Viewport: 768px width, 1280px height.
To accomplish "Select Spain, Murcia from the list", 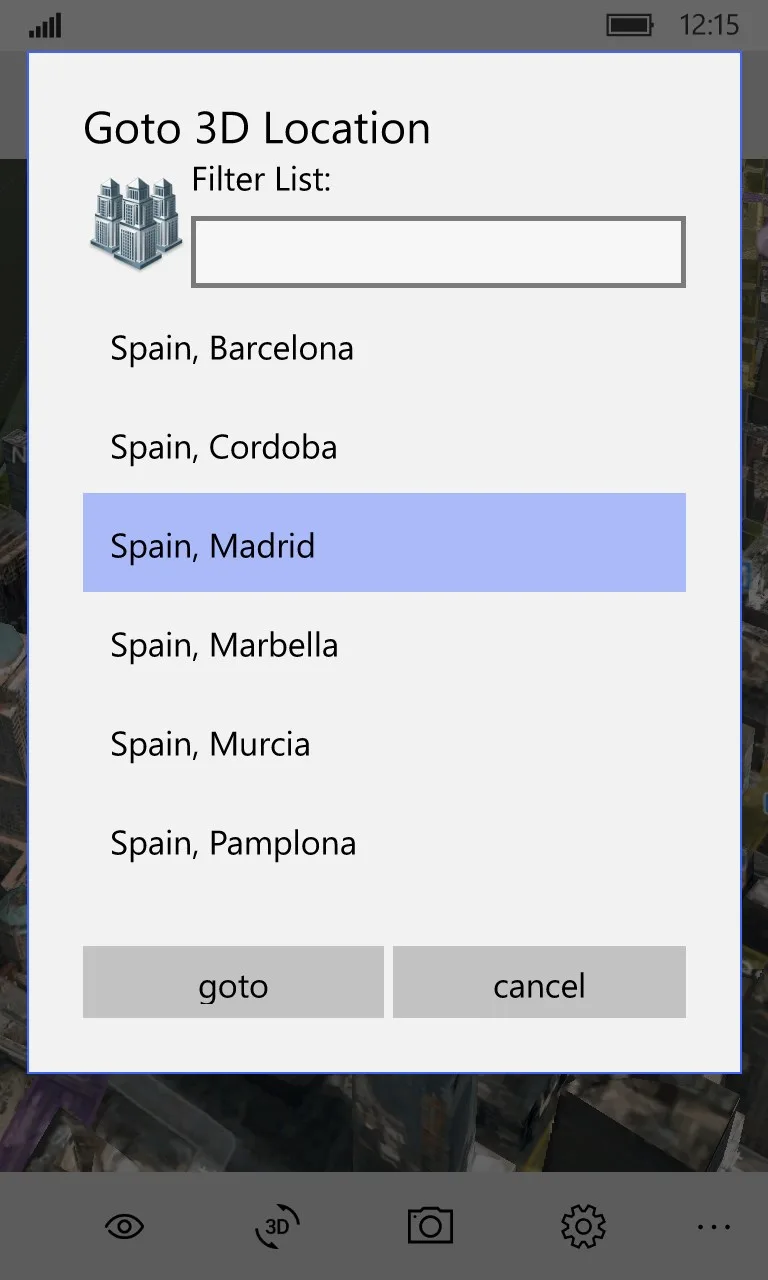I will pos(384,744).
